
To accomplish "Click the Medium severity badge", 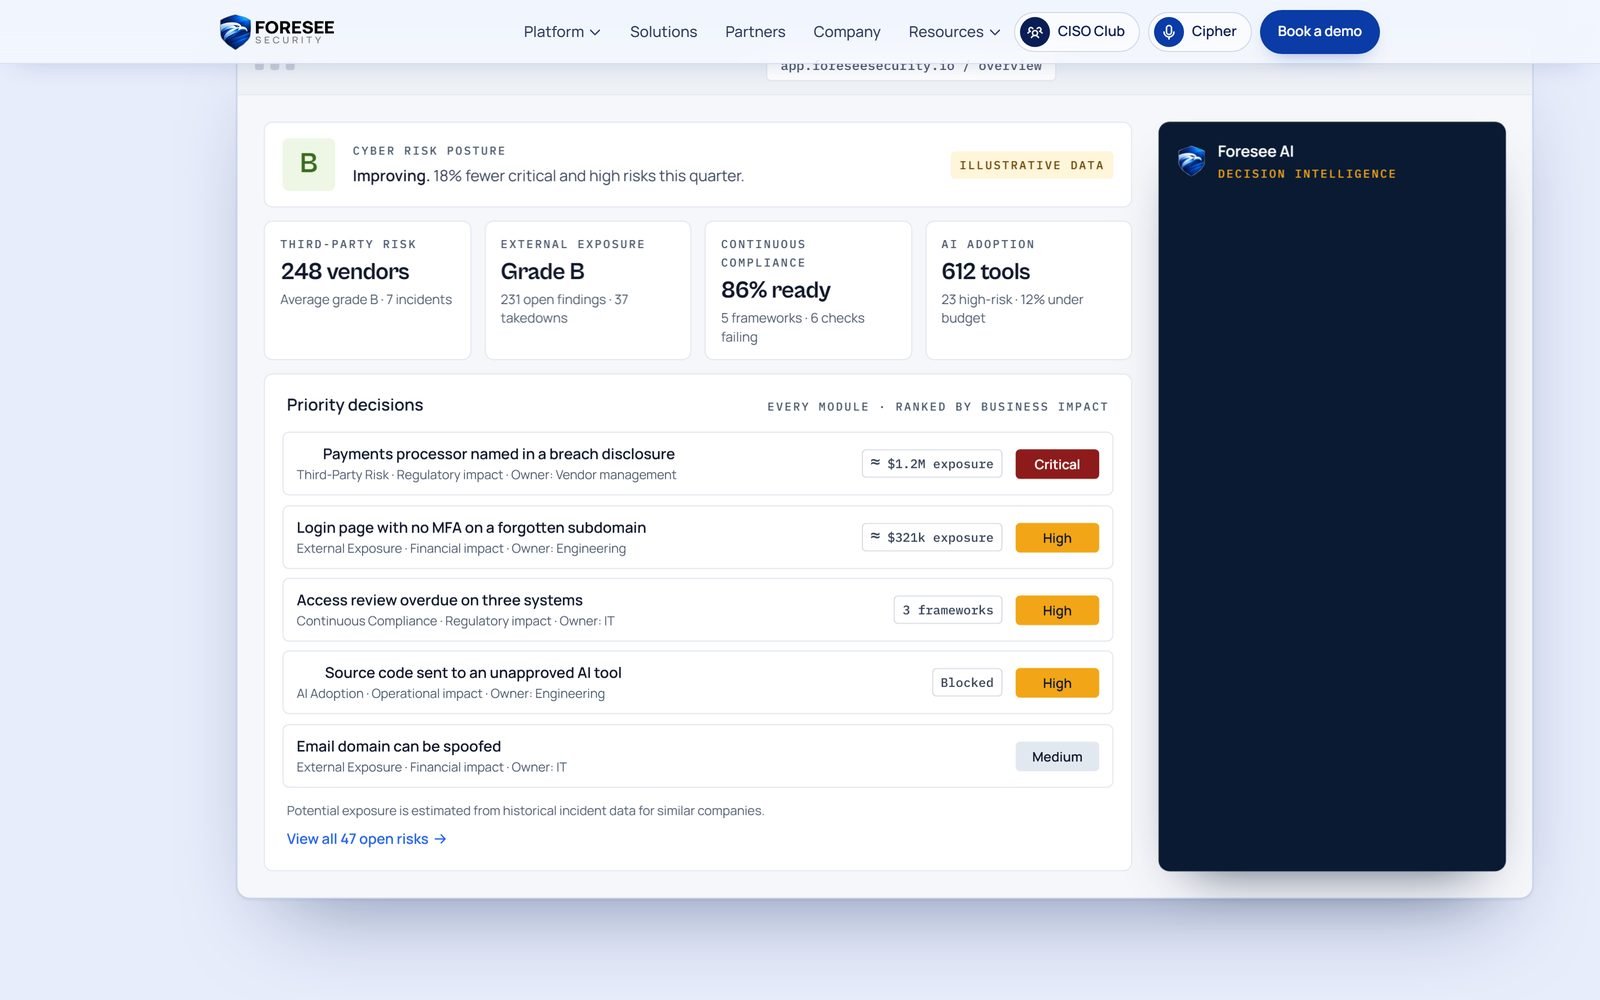I will click(1057, 756).
